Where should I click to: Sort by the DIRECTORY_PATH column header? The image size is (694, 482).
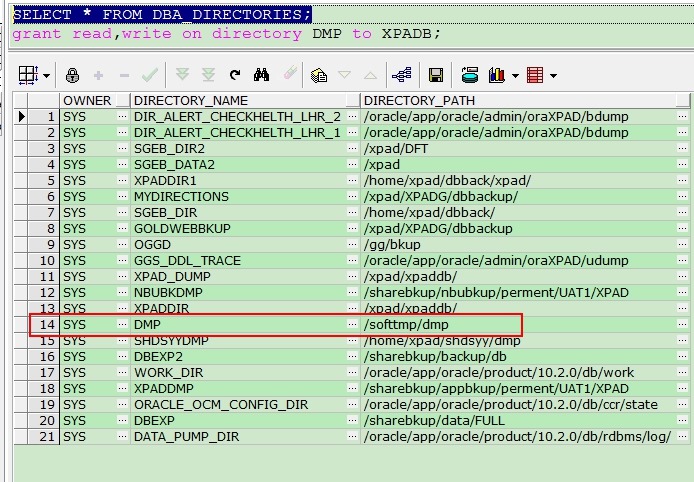[525, 100]
